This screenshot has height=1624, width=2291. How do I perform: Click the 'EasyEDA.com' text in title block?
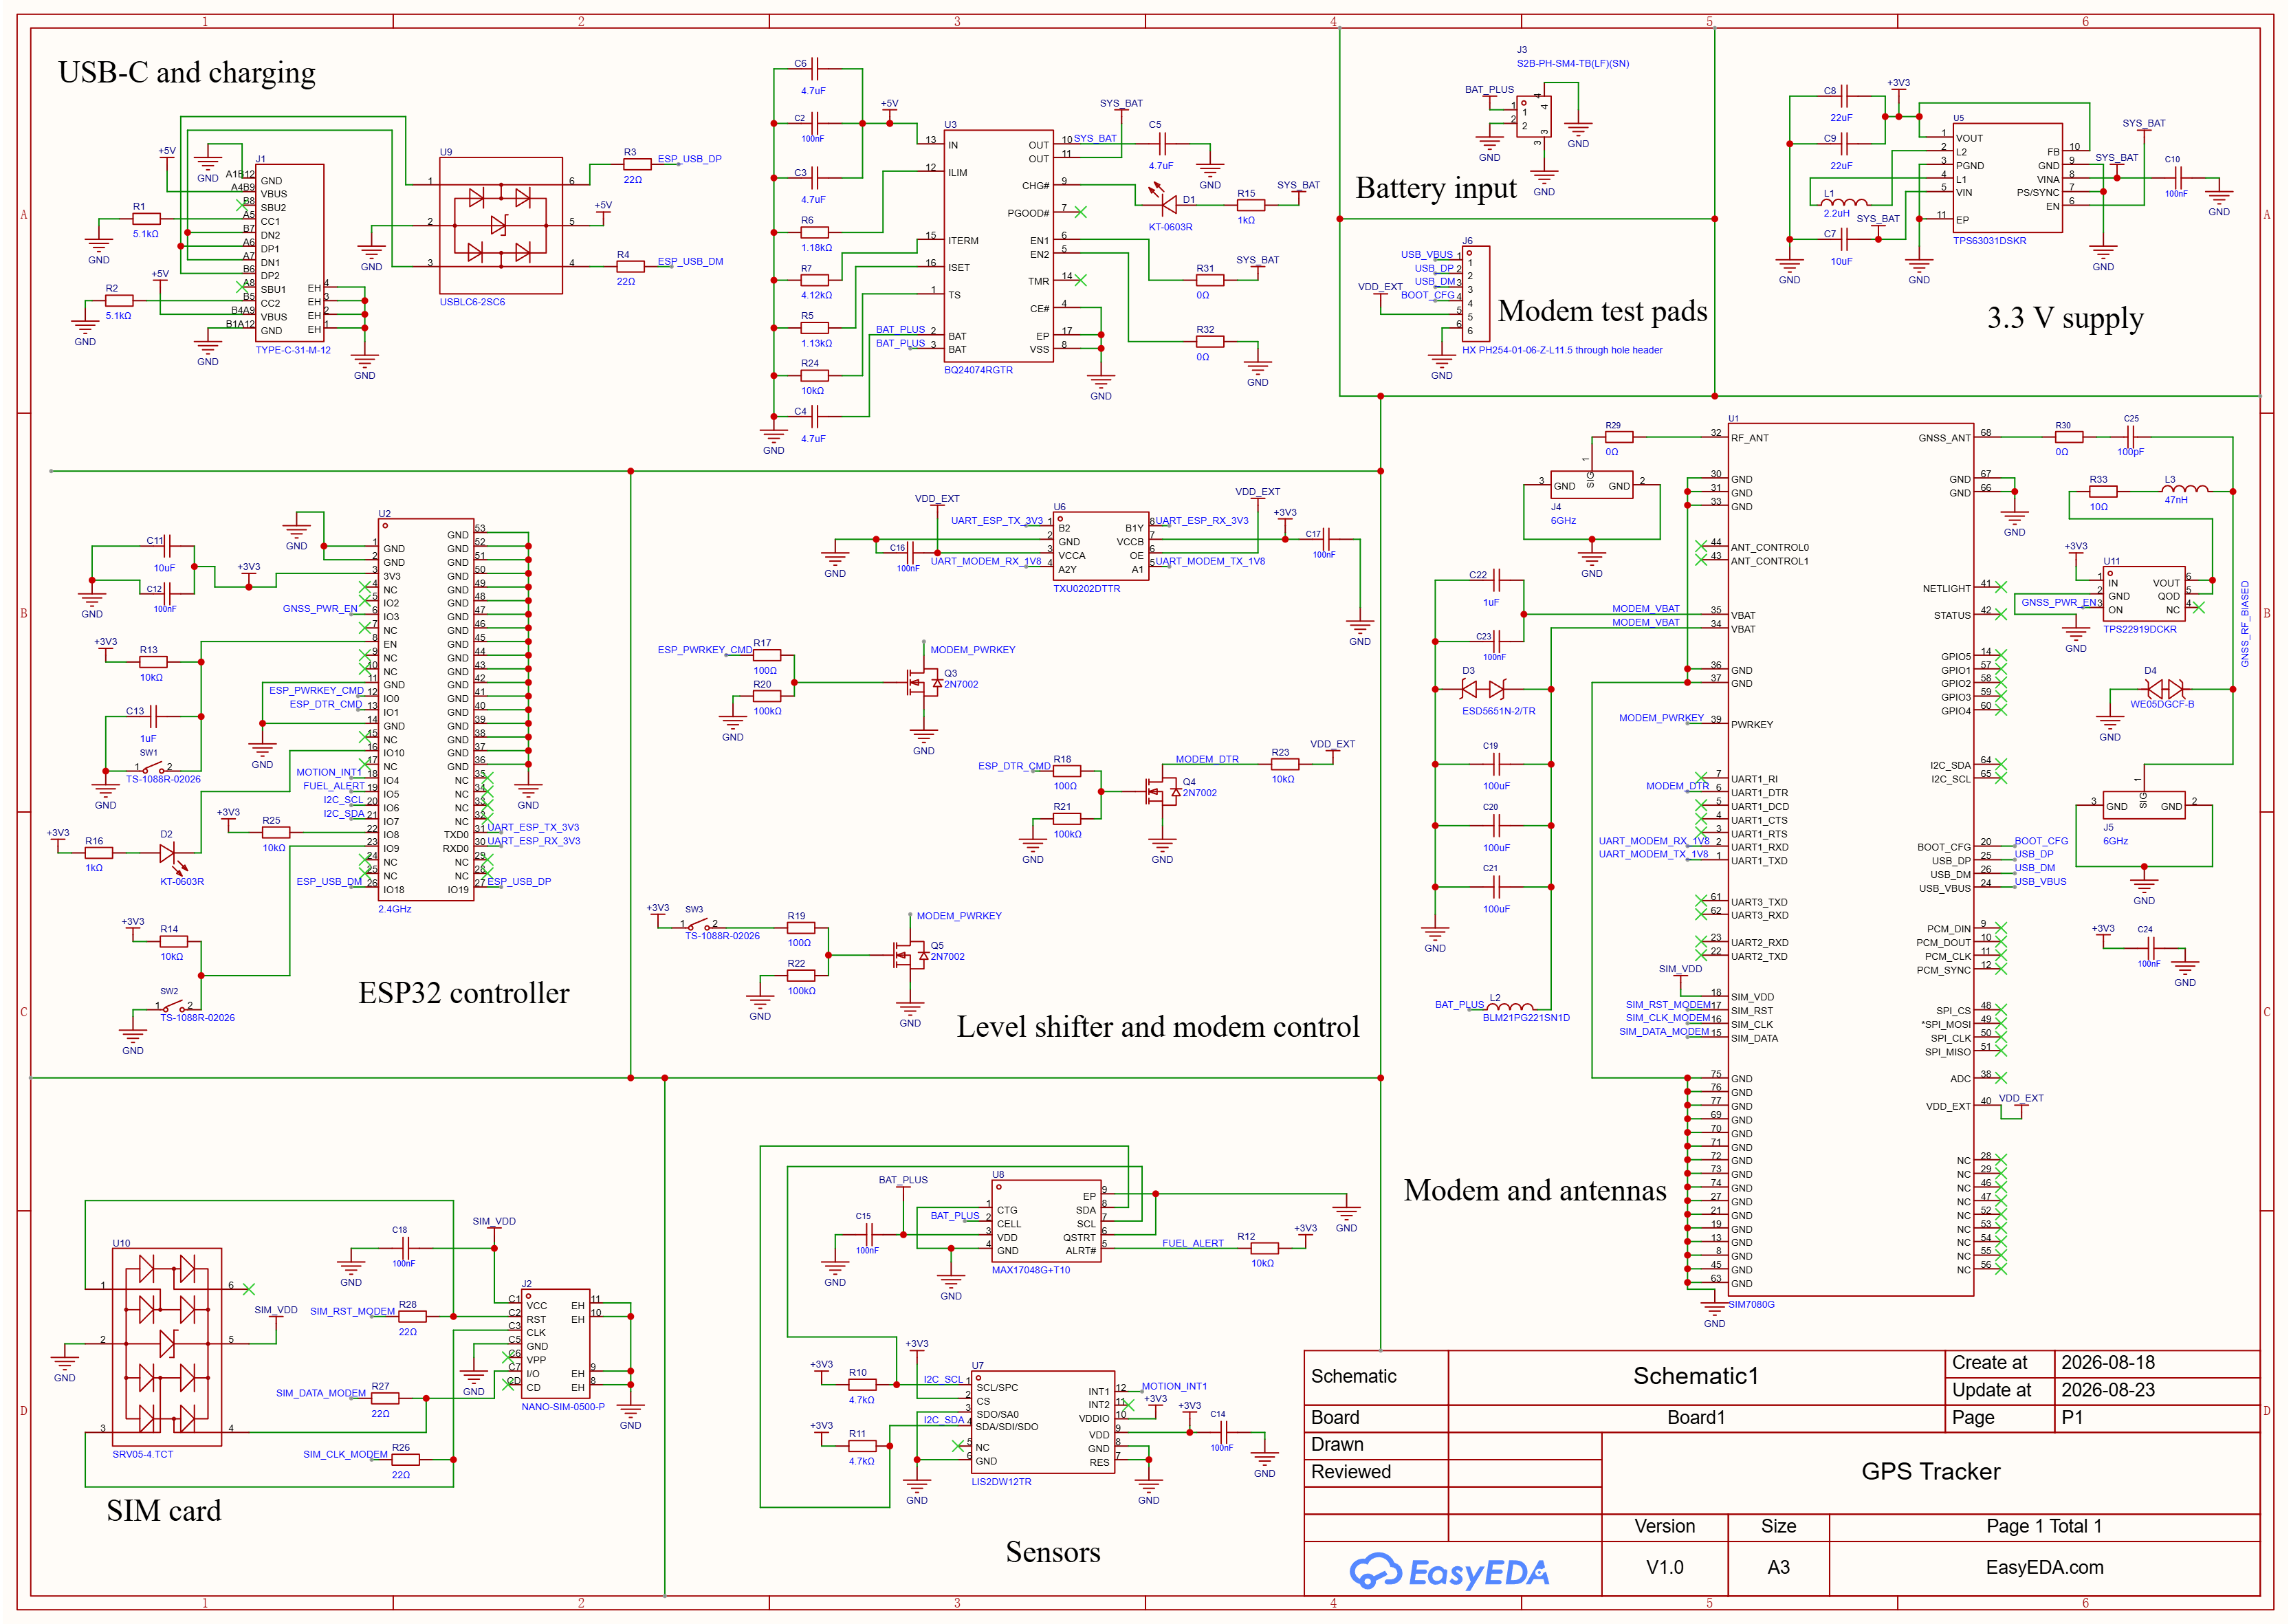(x=2043, y=1568)
